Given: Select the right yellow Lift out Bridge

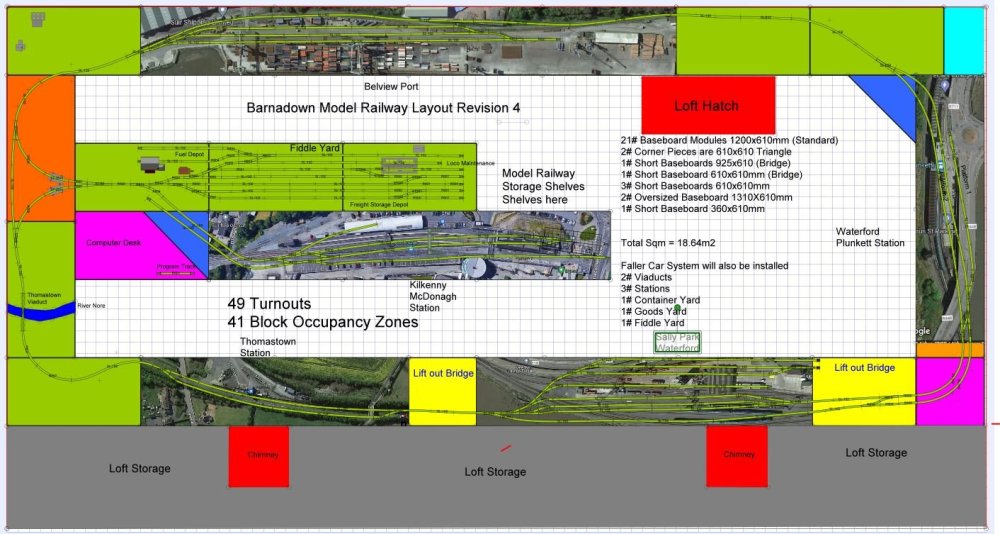Looking at the screenshot, I should (864, 391).
